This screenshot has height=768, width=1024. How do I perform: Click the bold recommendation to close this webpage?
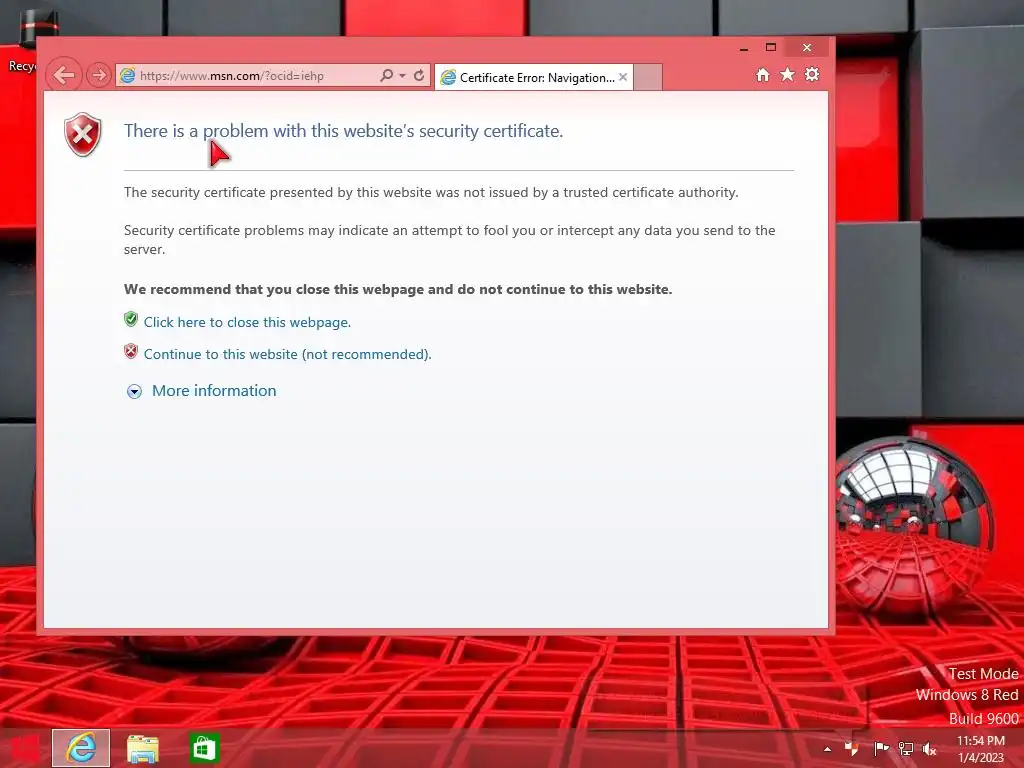click(x=398, y=289)
